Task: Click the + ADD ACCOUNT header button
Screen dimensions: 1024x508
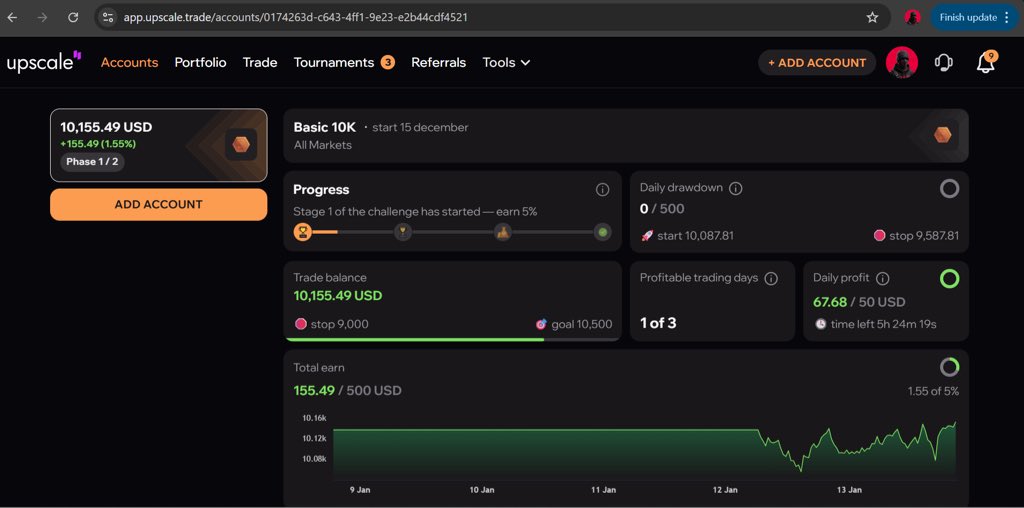Action: click(817, 63)
